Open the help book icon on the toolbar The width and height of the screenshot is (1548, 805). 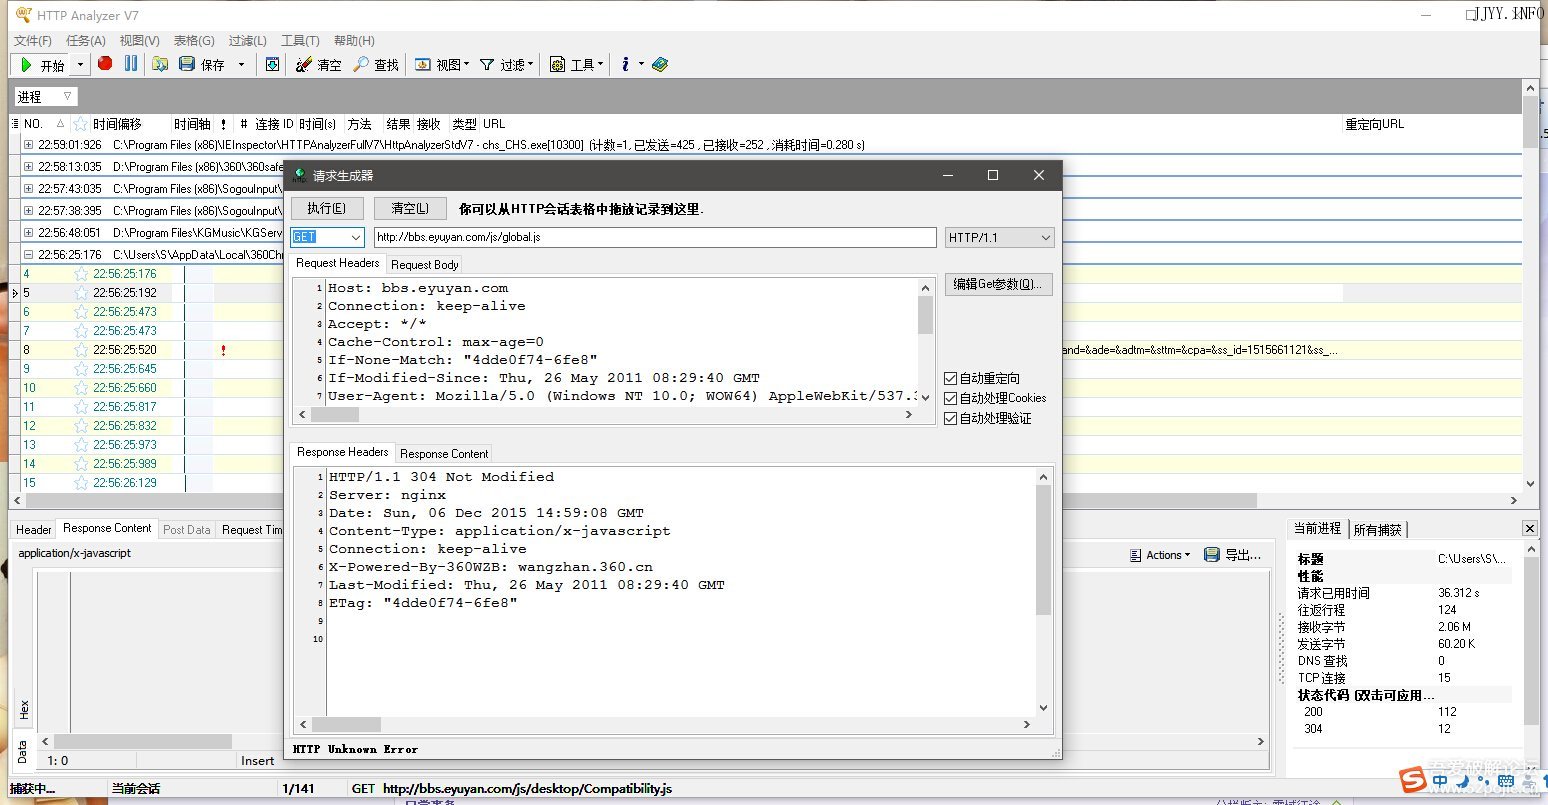(x=660, y=63)
